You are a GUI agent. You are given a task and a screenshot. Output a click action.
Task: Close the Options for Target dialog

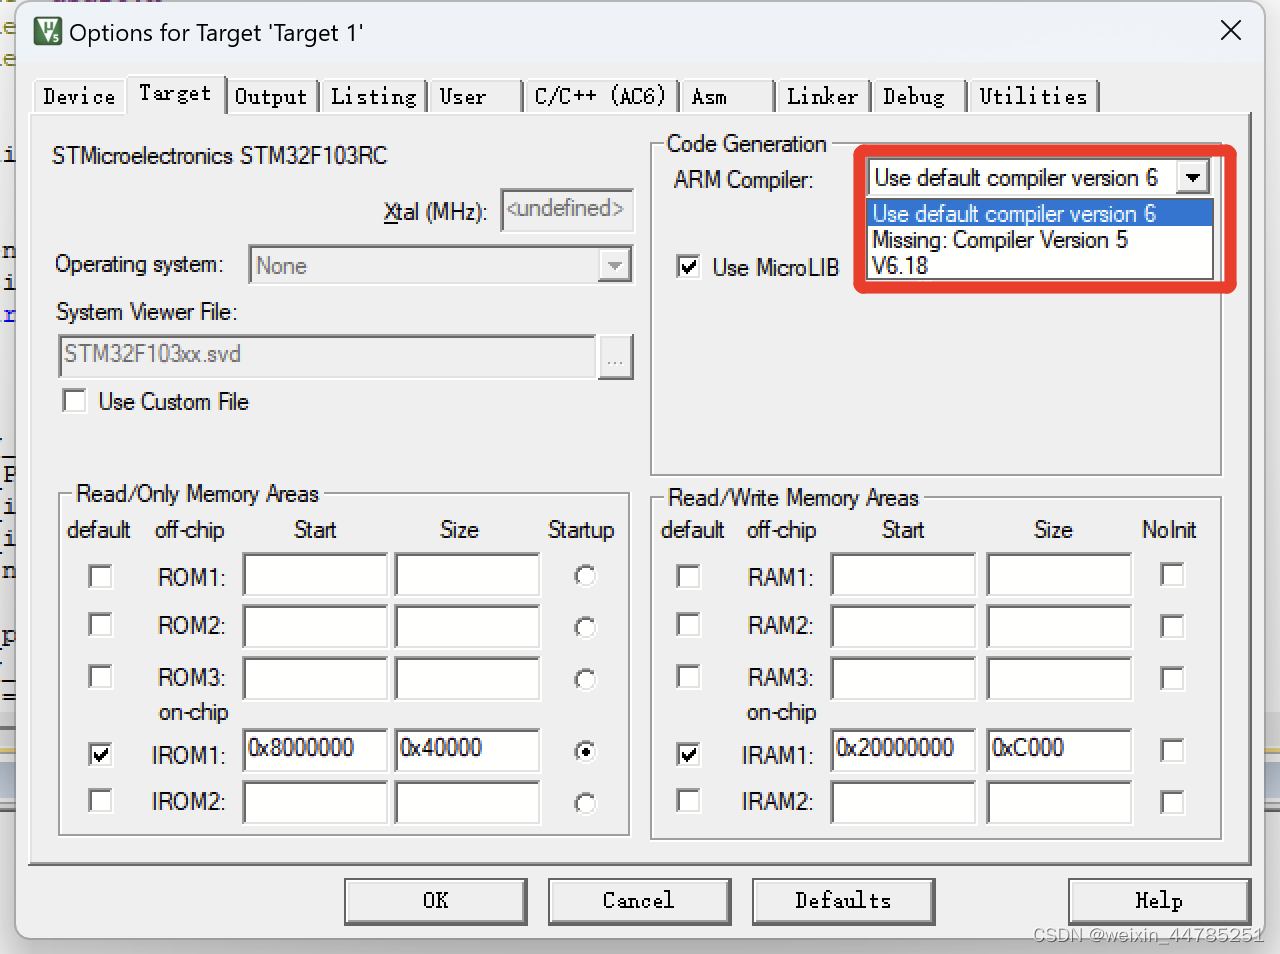[1231, 30]
